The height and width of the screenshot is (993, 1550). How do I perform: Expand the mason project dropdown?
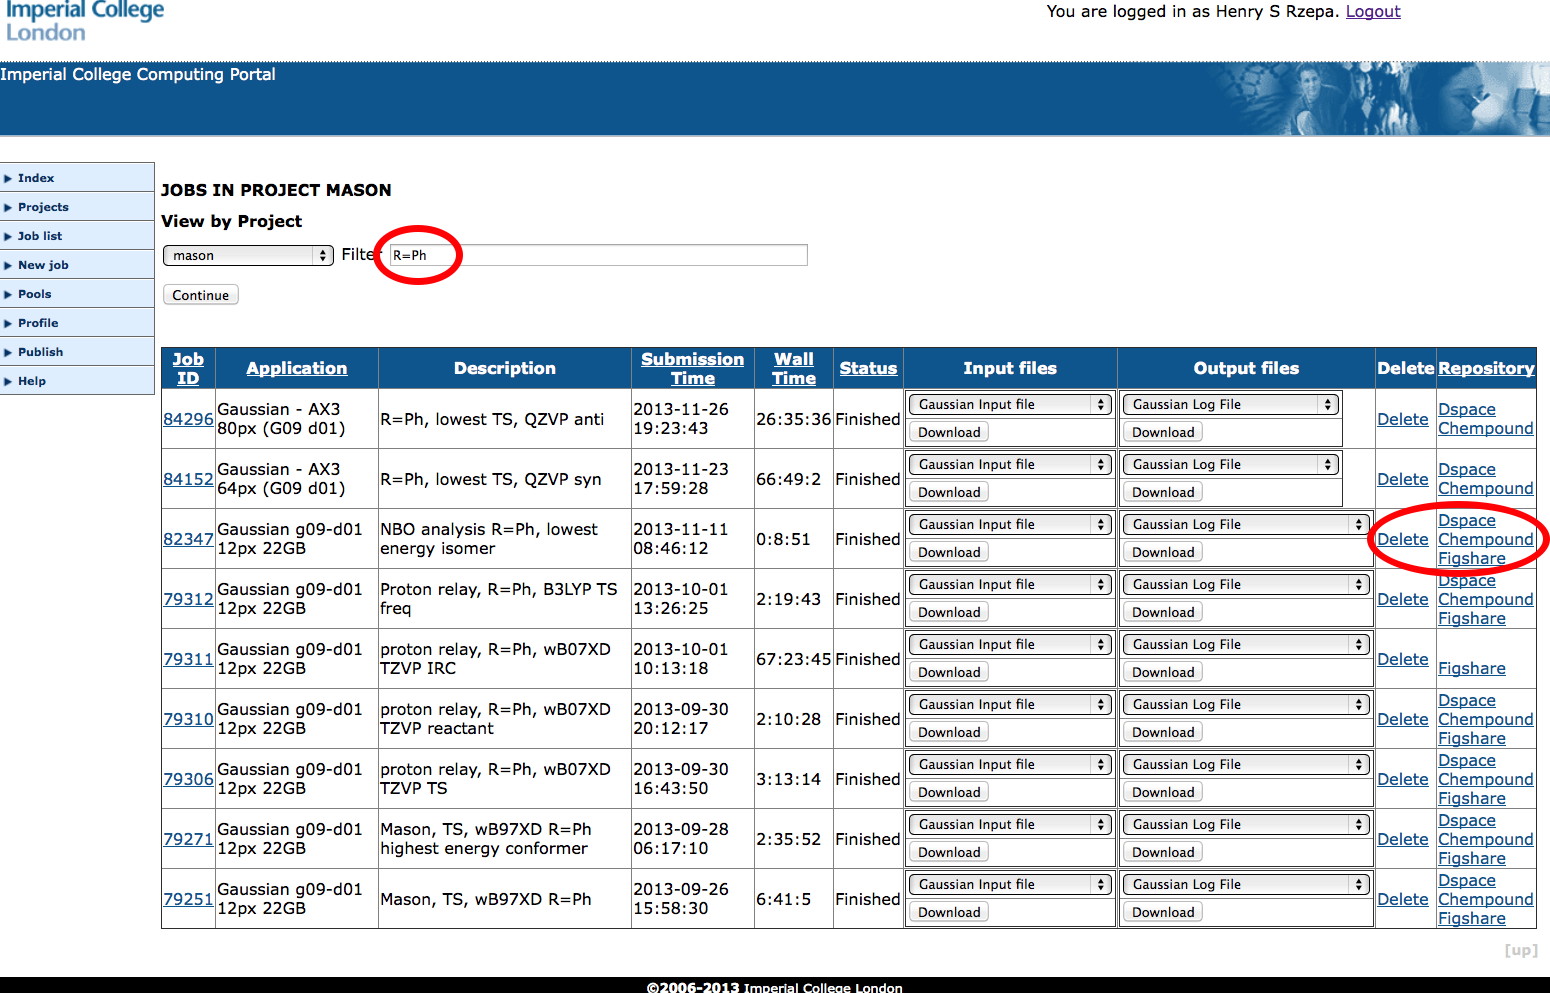point(248,256)
